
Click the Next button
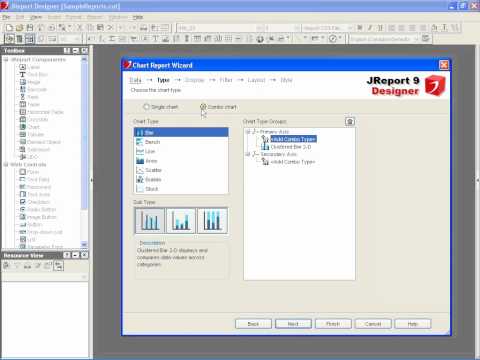293,324
